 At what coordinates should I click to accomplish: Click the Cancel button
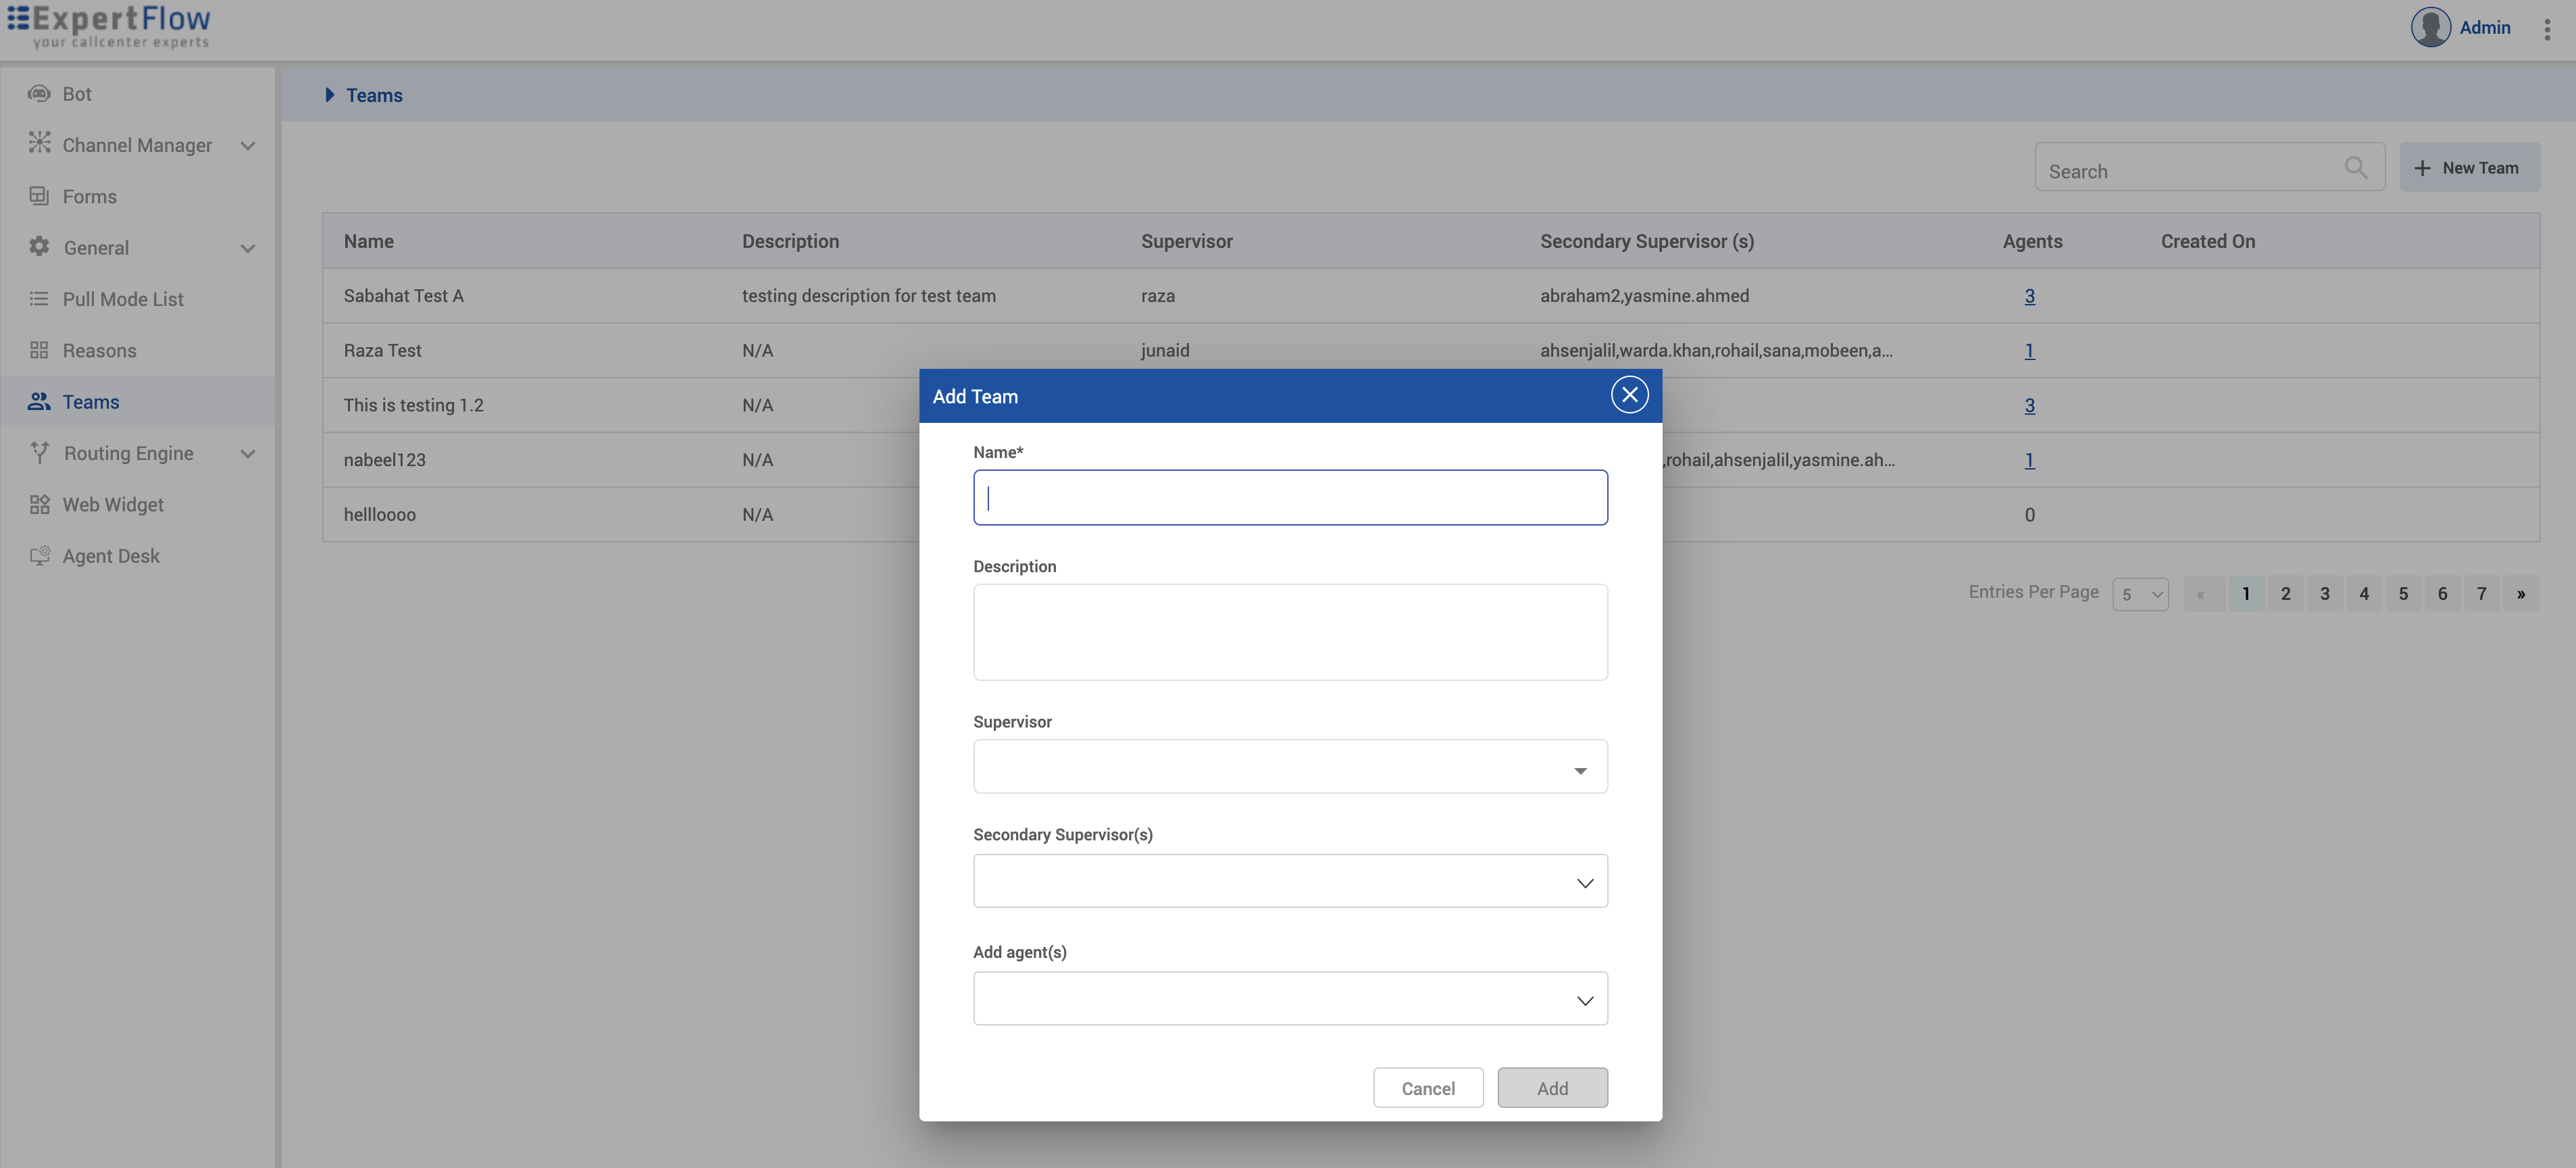click(1427, 1088)
